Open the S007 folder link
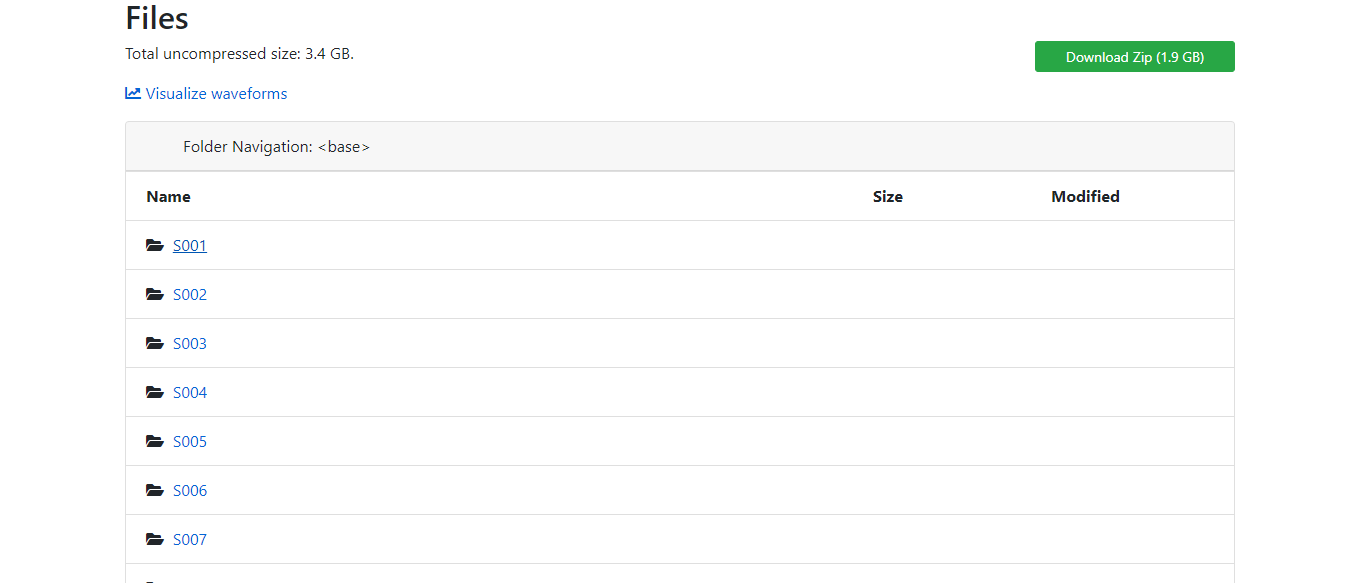This screenshot has width=1345, height=583. tap(190, 539)
